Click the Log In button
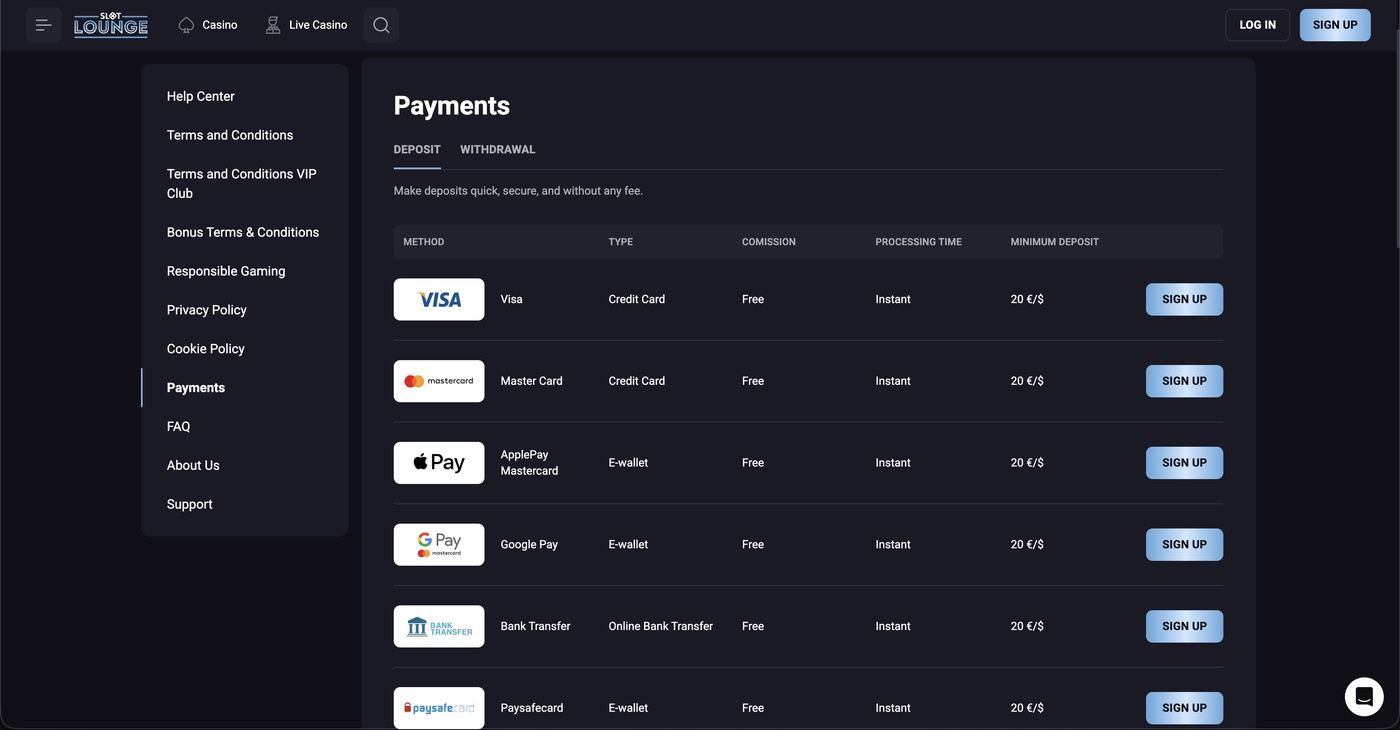This screenshot has height=730, width=1400. coord(1257,25)
